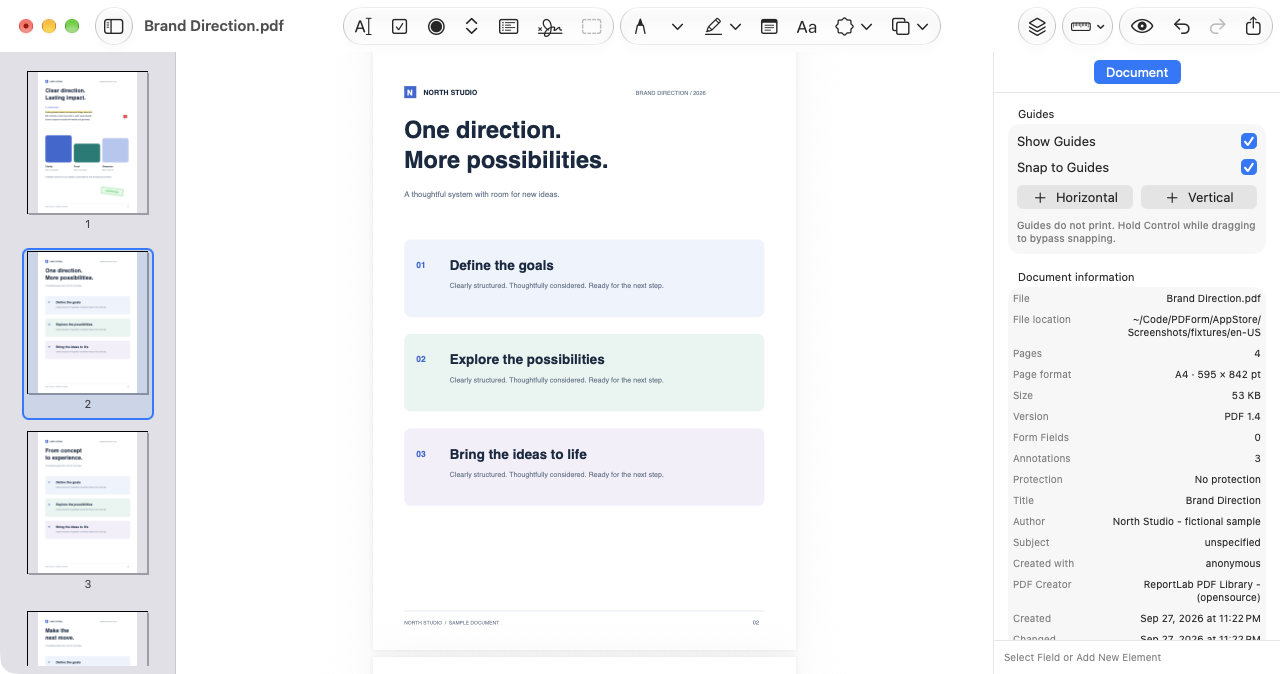Viewport: 1280px width, 674px height.
Task: Click the 'Explore the possibilities' heading
Action: click(x=527, y=359)
